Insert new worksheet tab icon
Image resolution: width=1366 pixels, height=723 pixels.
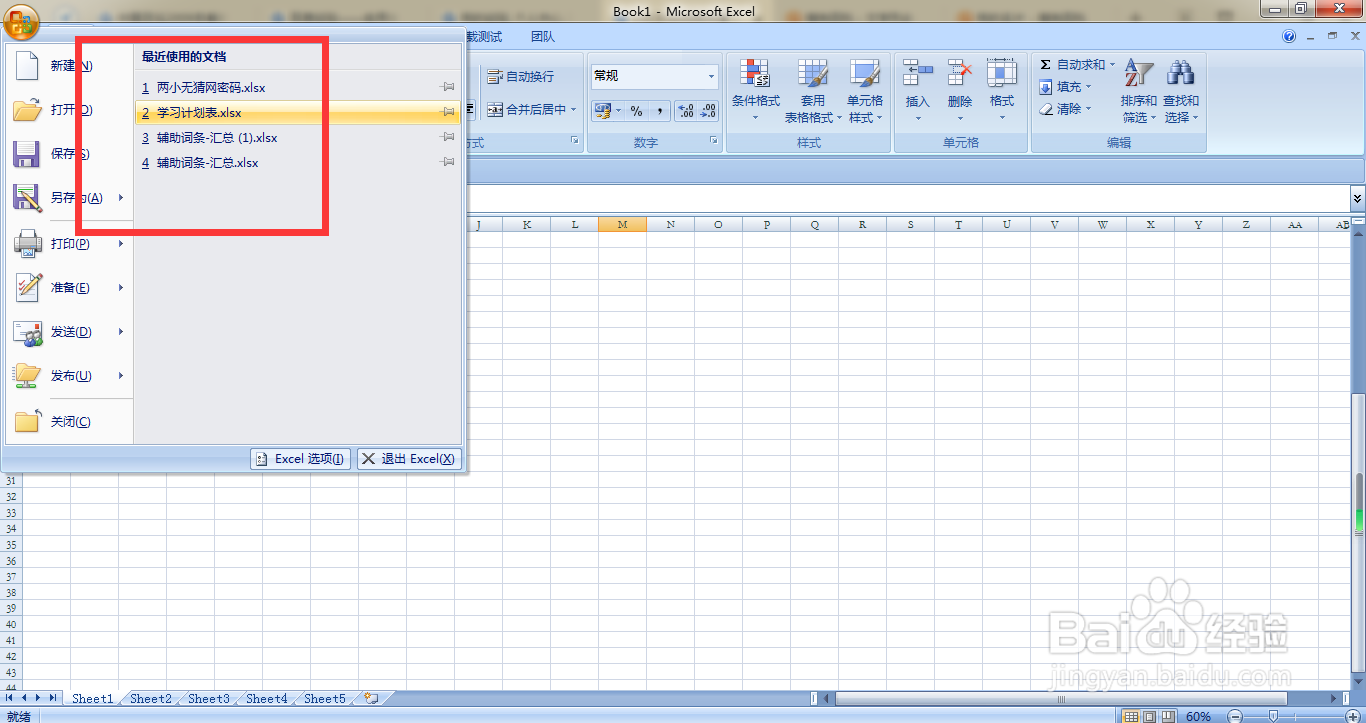pos(371,699)
